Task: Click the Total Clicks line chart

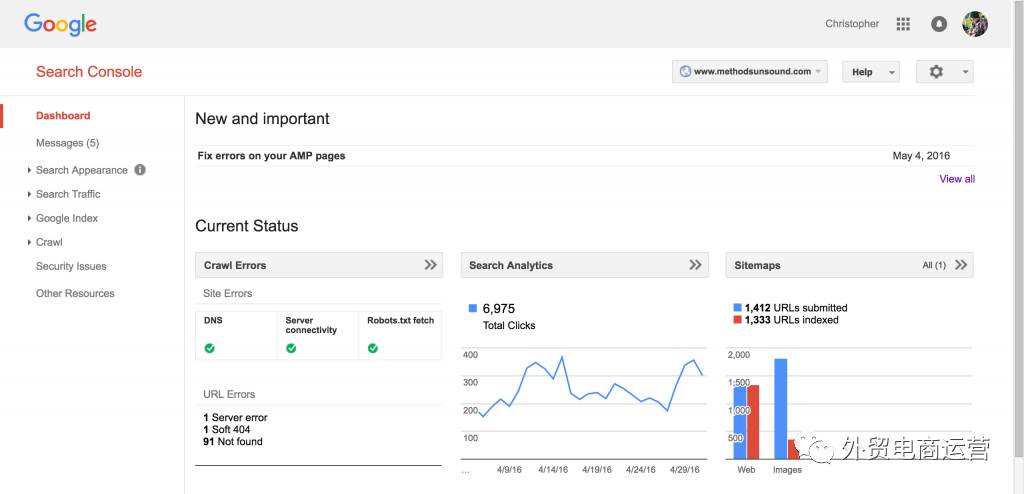Action: (584, 404)
